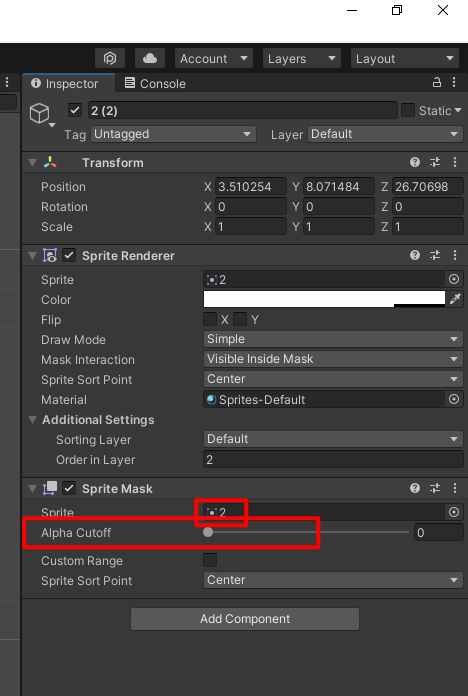The width and height of the screenshot is (468, 696).
Task: Click the Alpha Cutoff slider handle
Action: click(208, 532)
